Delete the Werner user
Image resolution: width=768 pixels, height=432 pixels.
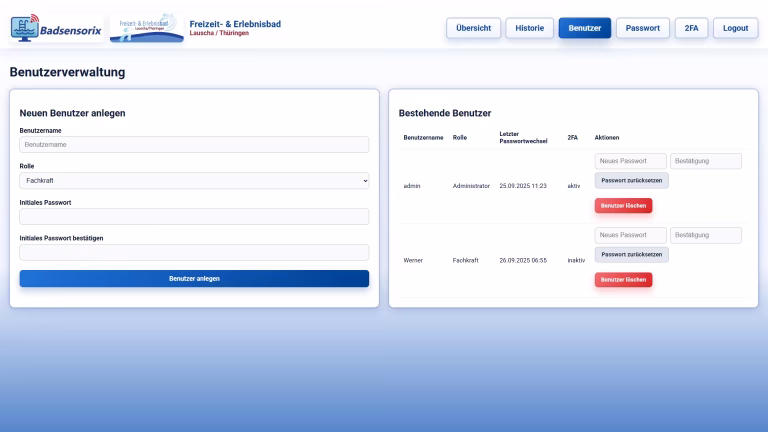pos(623,279)
